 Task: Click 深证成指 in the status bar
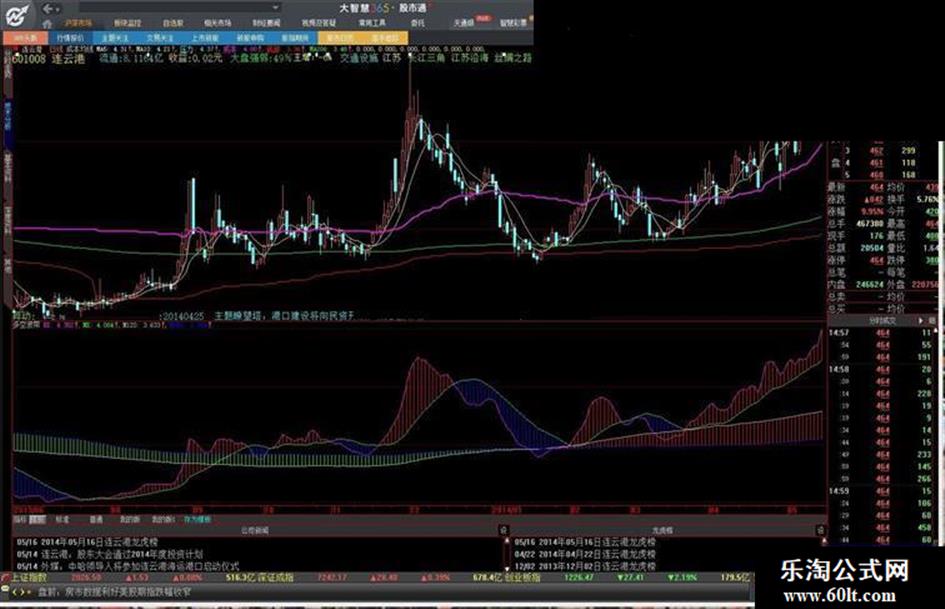(276, 578)
